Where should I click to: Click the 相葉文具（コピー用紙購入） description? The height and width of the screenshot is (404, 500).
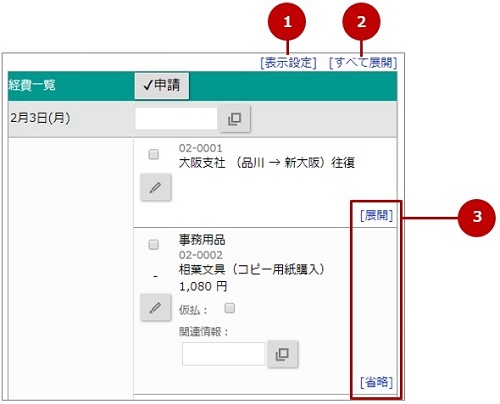tap(252, 269)
